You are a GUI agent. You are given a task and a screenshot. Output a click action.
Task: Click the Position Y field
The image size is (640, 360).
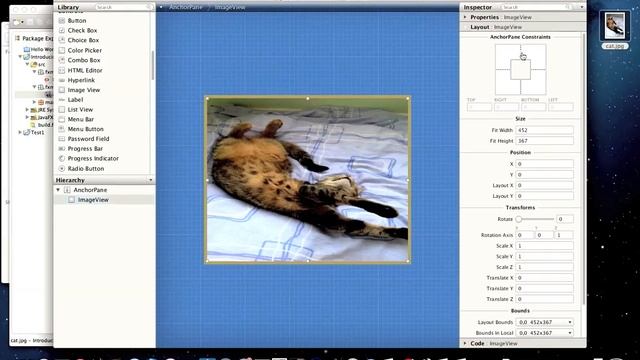tap(544, 174)
